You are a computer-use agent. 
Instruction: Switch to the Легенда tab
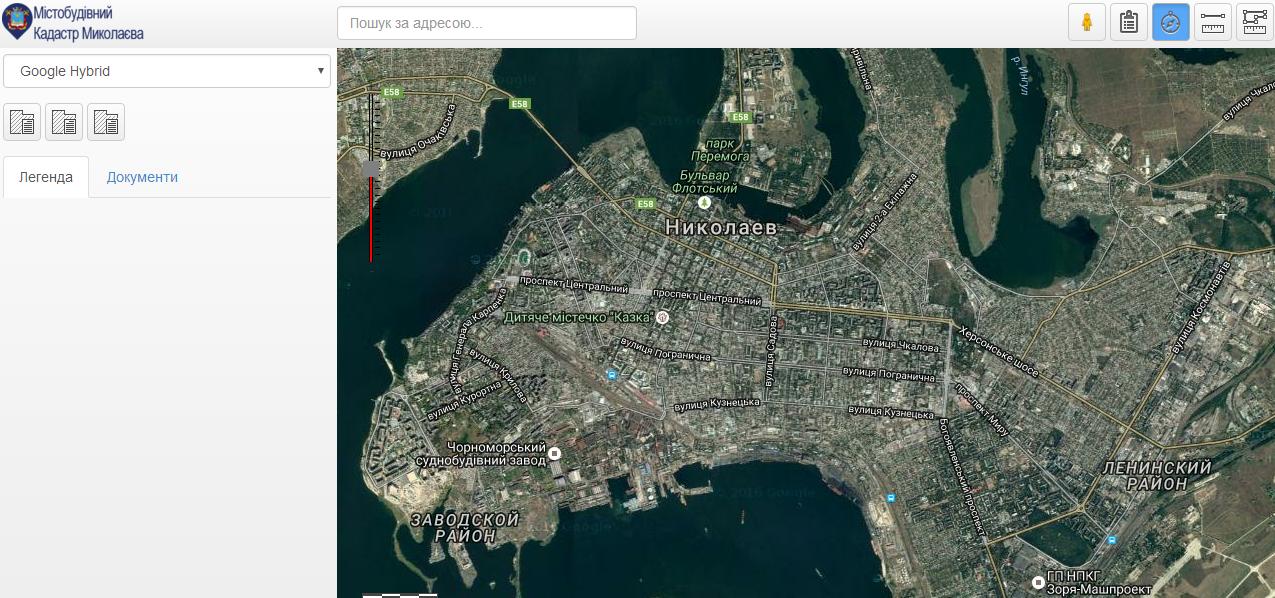coord(46,177)
